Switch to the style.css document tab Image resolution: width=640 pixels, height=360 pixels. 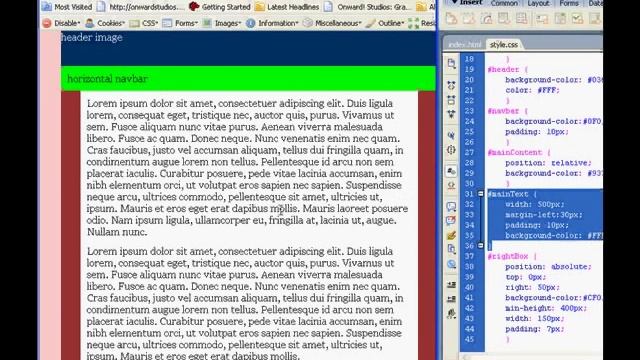[504, 44]
